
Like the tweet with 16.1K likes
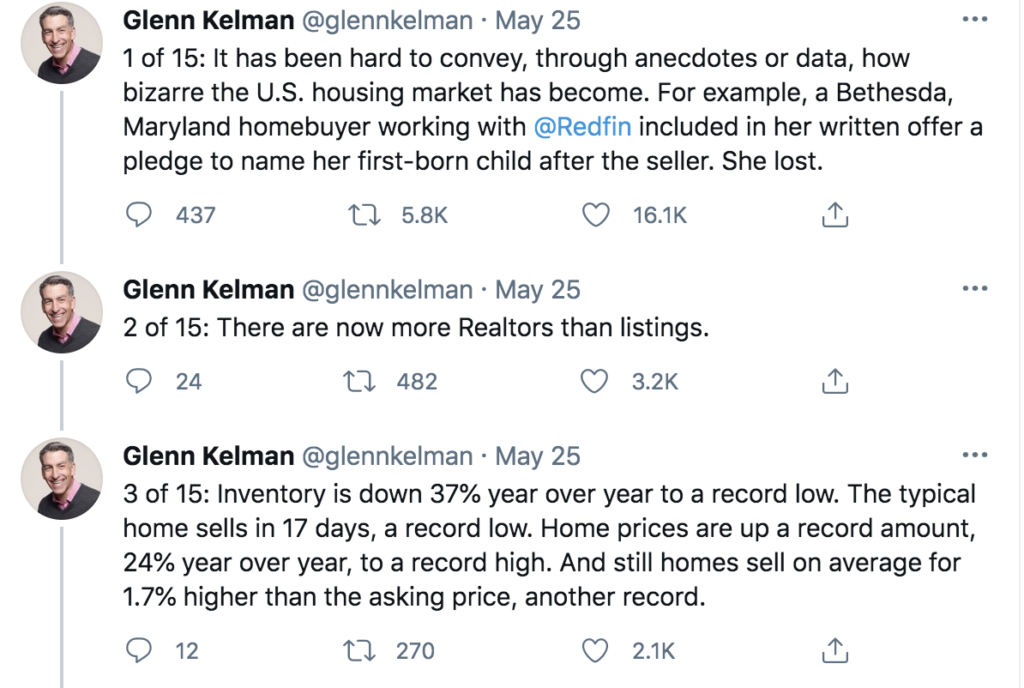coord(596,215)
